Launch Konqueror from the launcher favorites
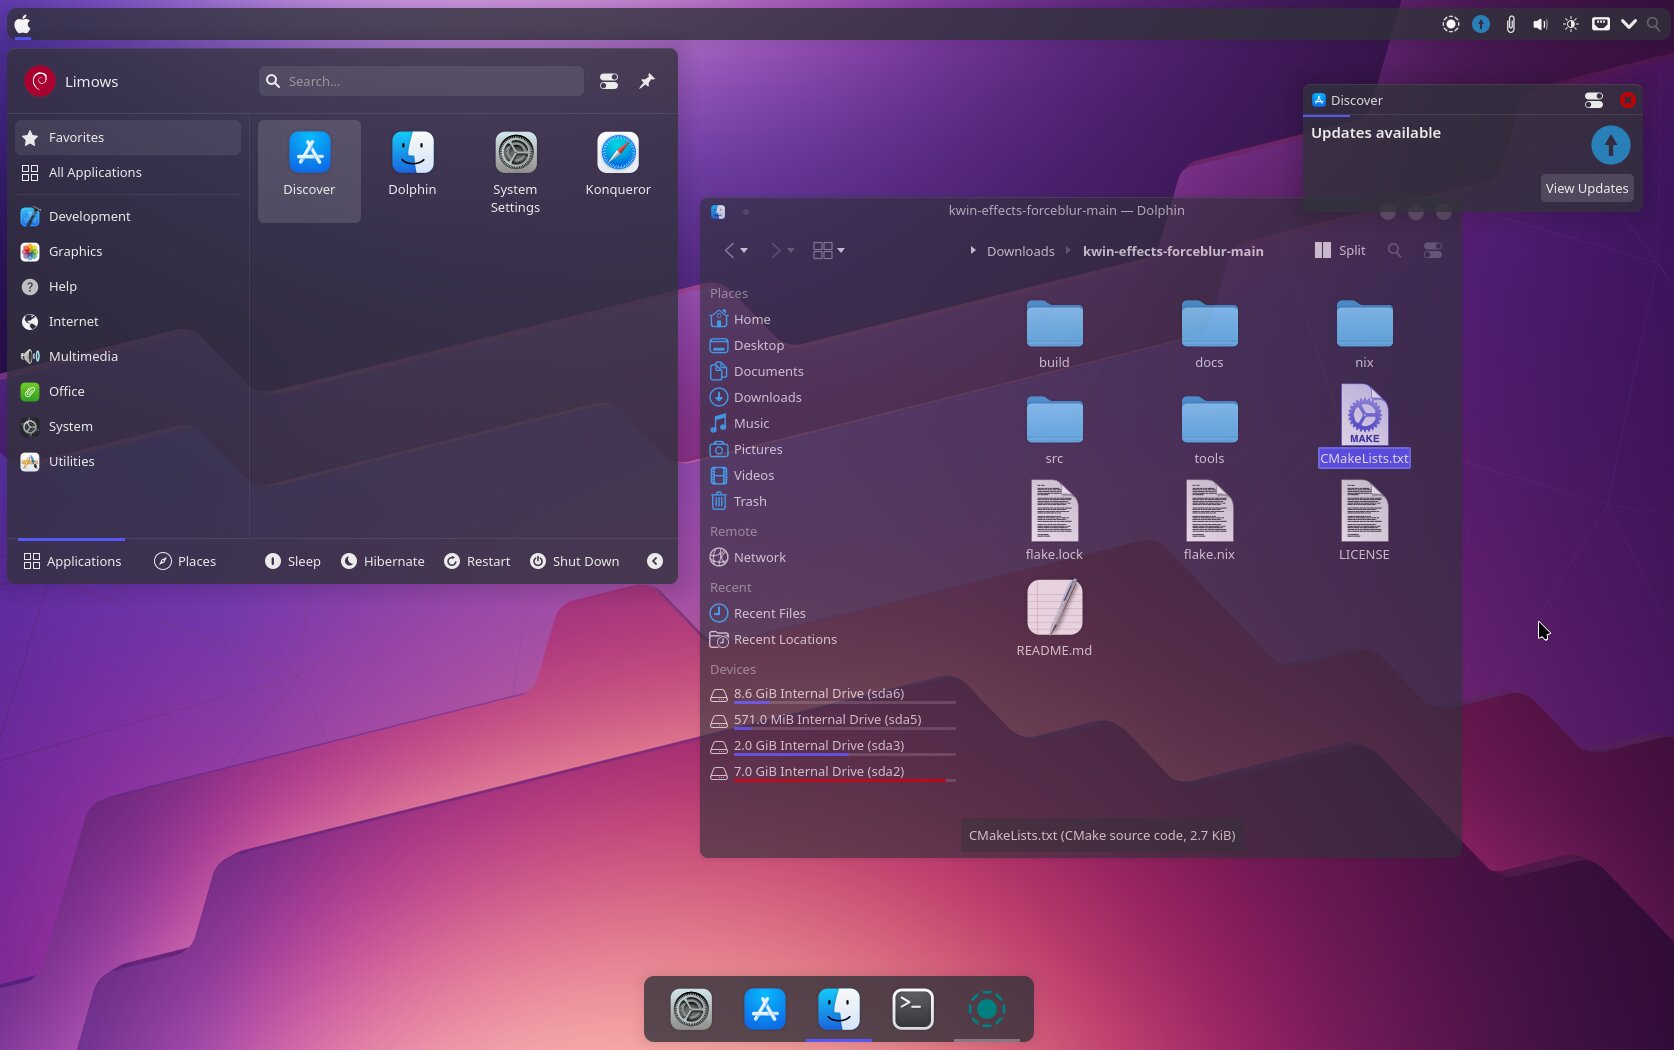 pos(617,168)
